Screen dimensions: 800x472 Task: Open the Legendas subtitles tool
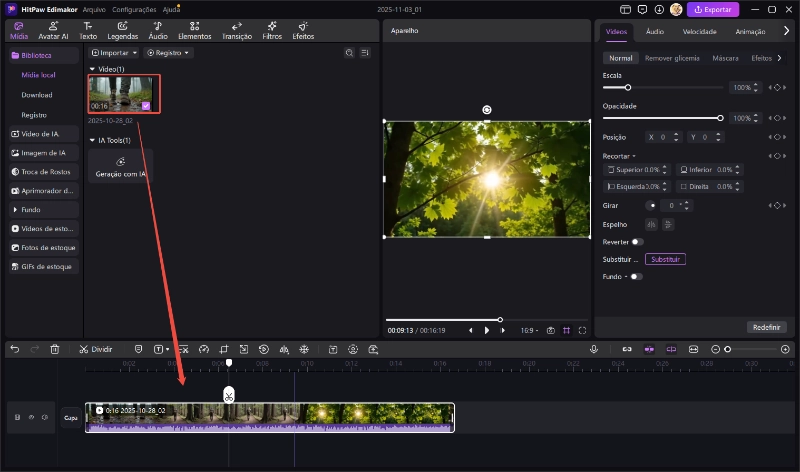[122, 31]
